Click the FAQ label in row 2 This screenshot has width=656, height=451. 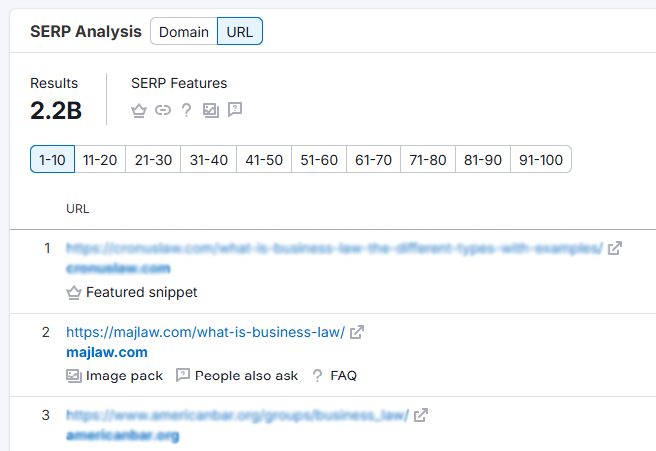coord(343,376)
